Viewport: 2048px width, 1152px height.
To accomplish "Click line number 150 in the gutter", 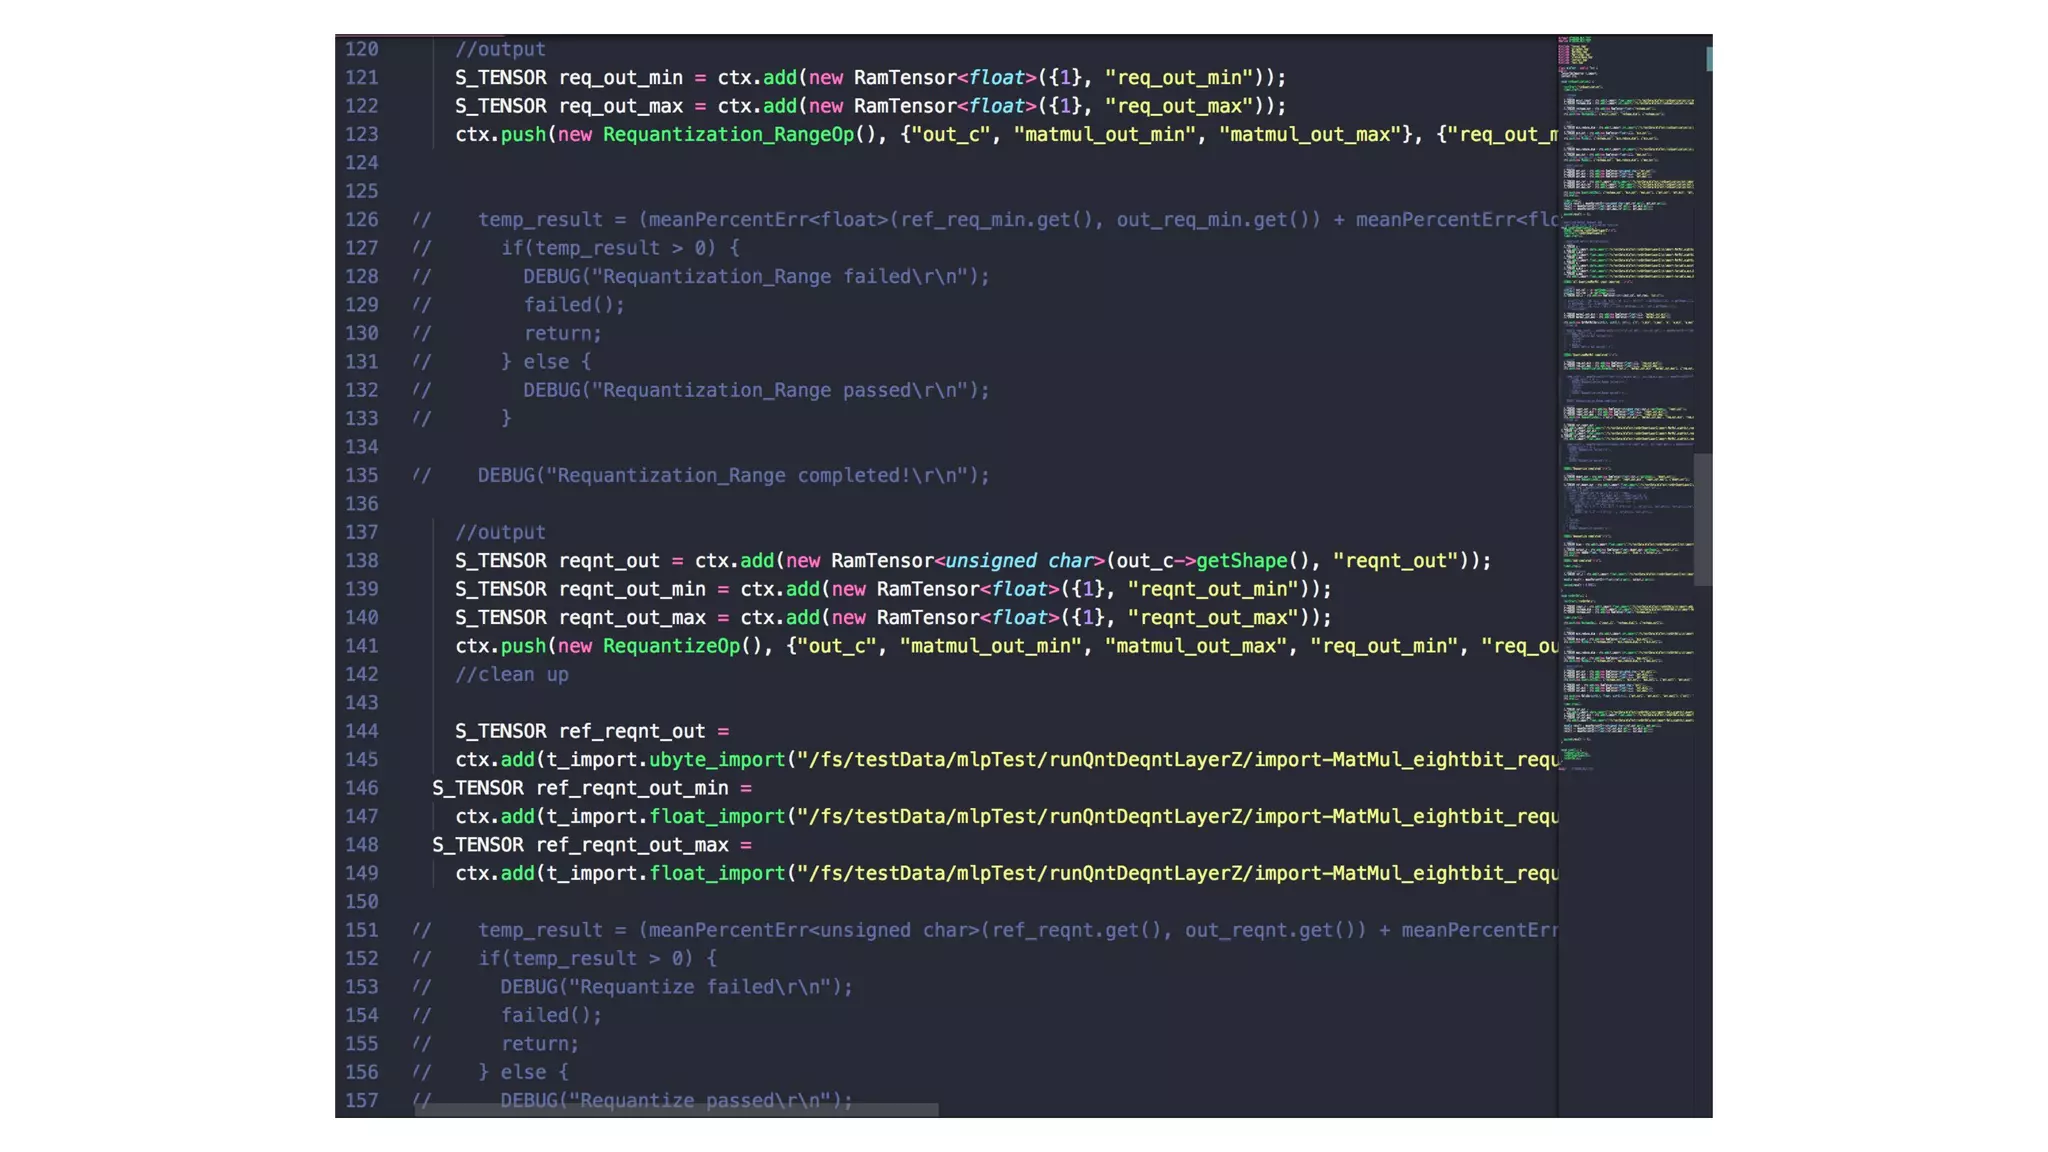I will [362, 902].
